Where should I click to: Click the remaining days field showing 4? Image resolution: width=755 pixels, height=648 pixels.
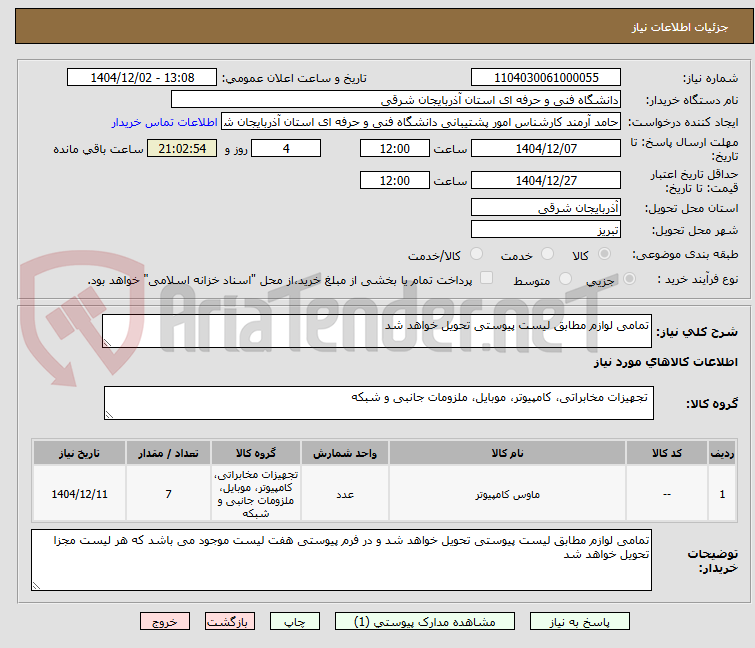tap(286, 148)
